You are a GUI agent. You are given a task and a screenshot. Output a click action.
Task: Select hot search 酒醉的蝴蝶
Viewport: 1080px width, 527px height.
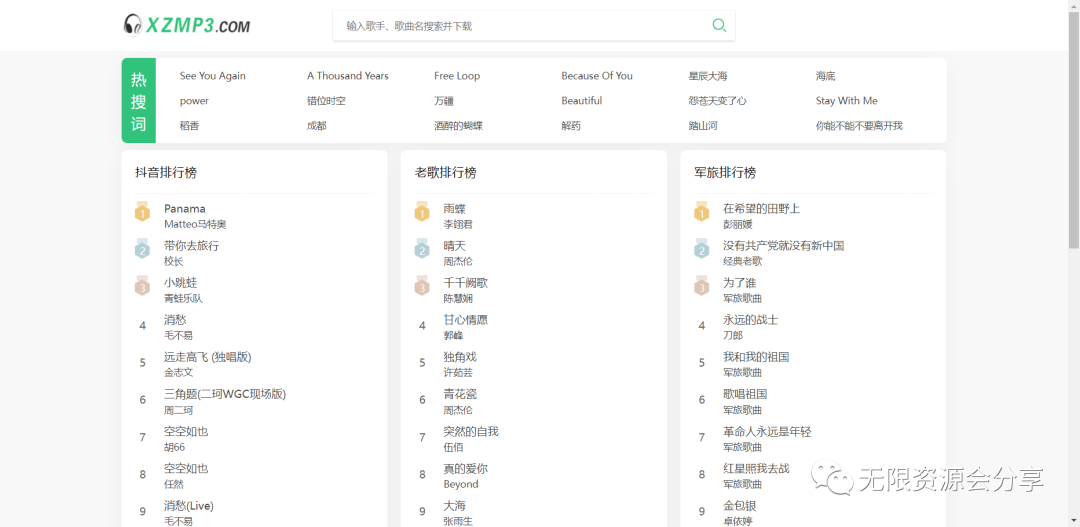point(458,125)
